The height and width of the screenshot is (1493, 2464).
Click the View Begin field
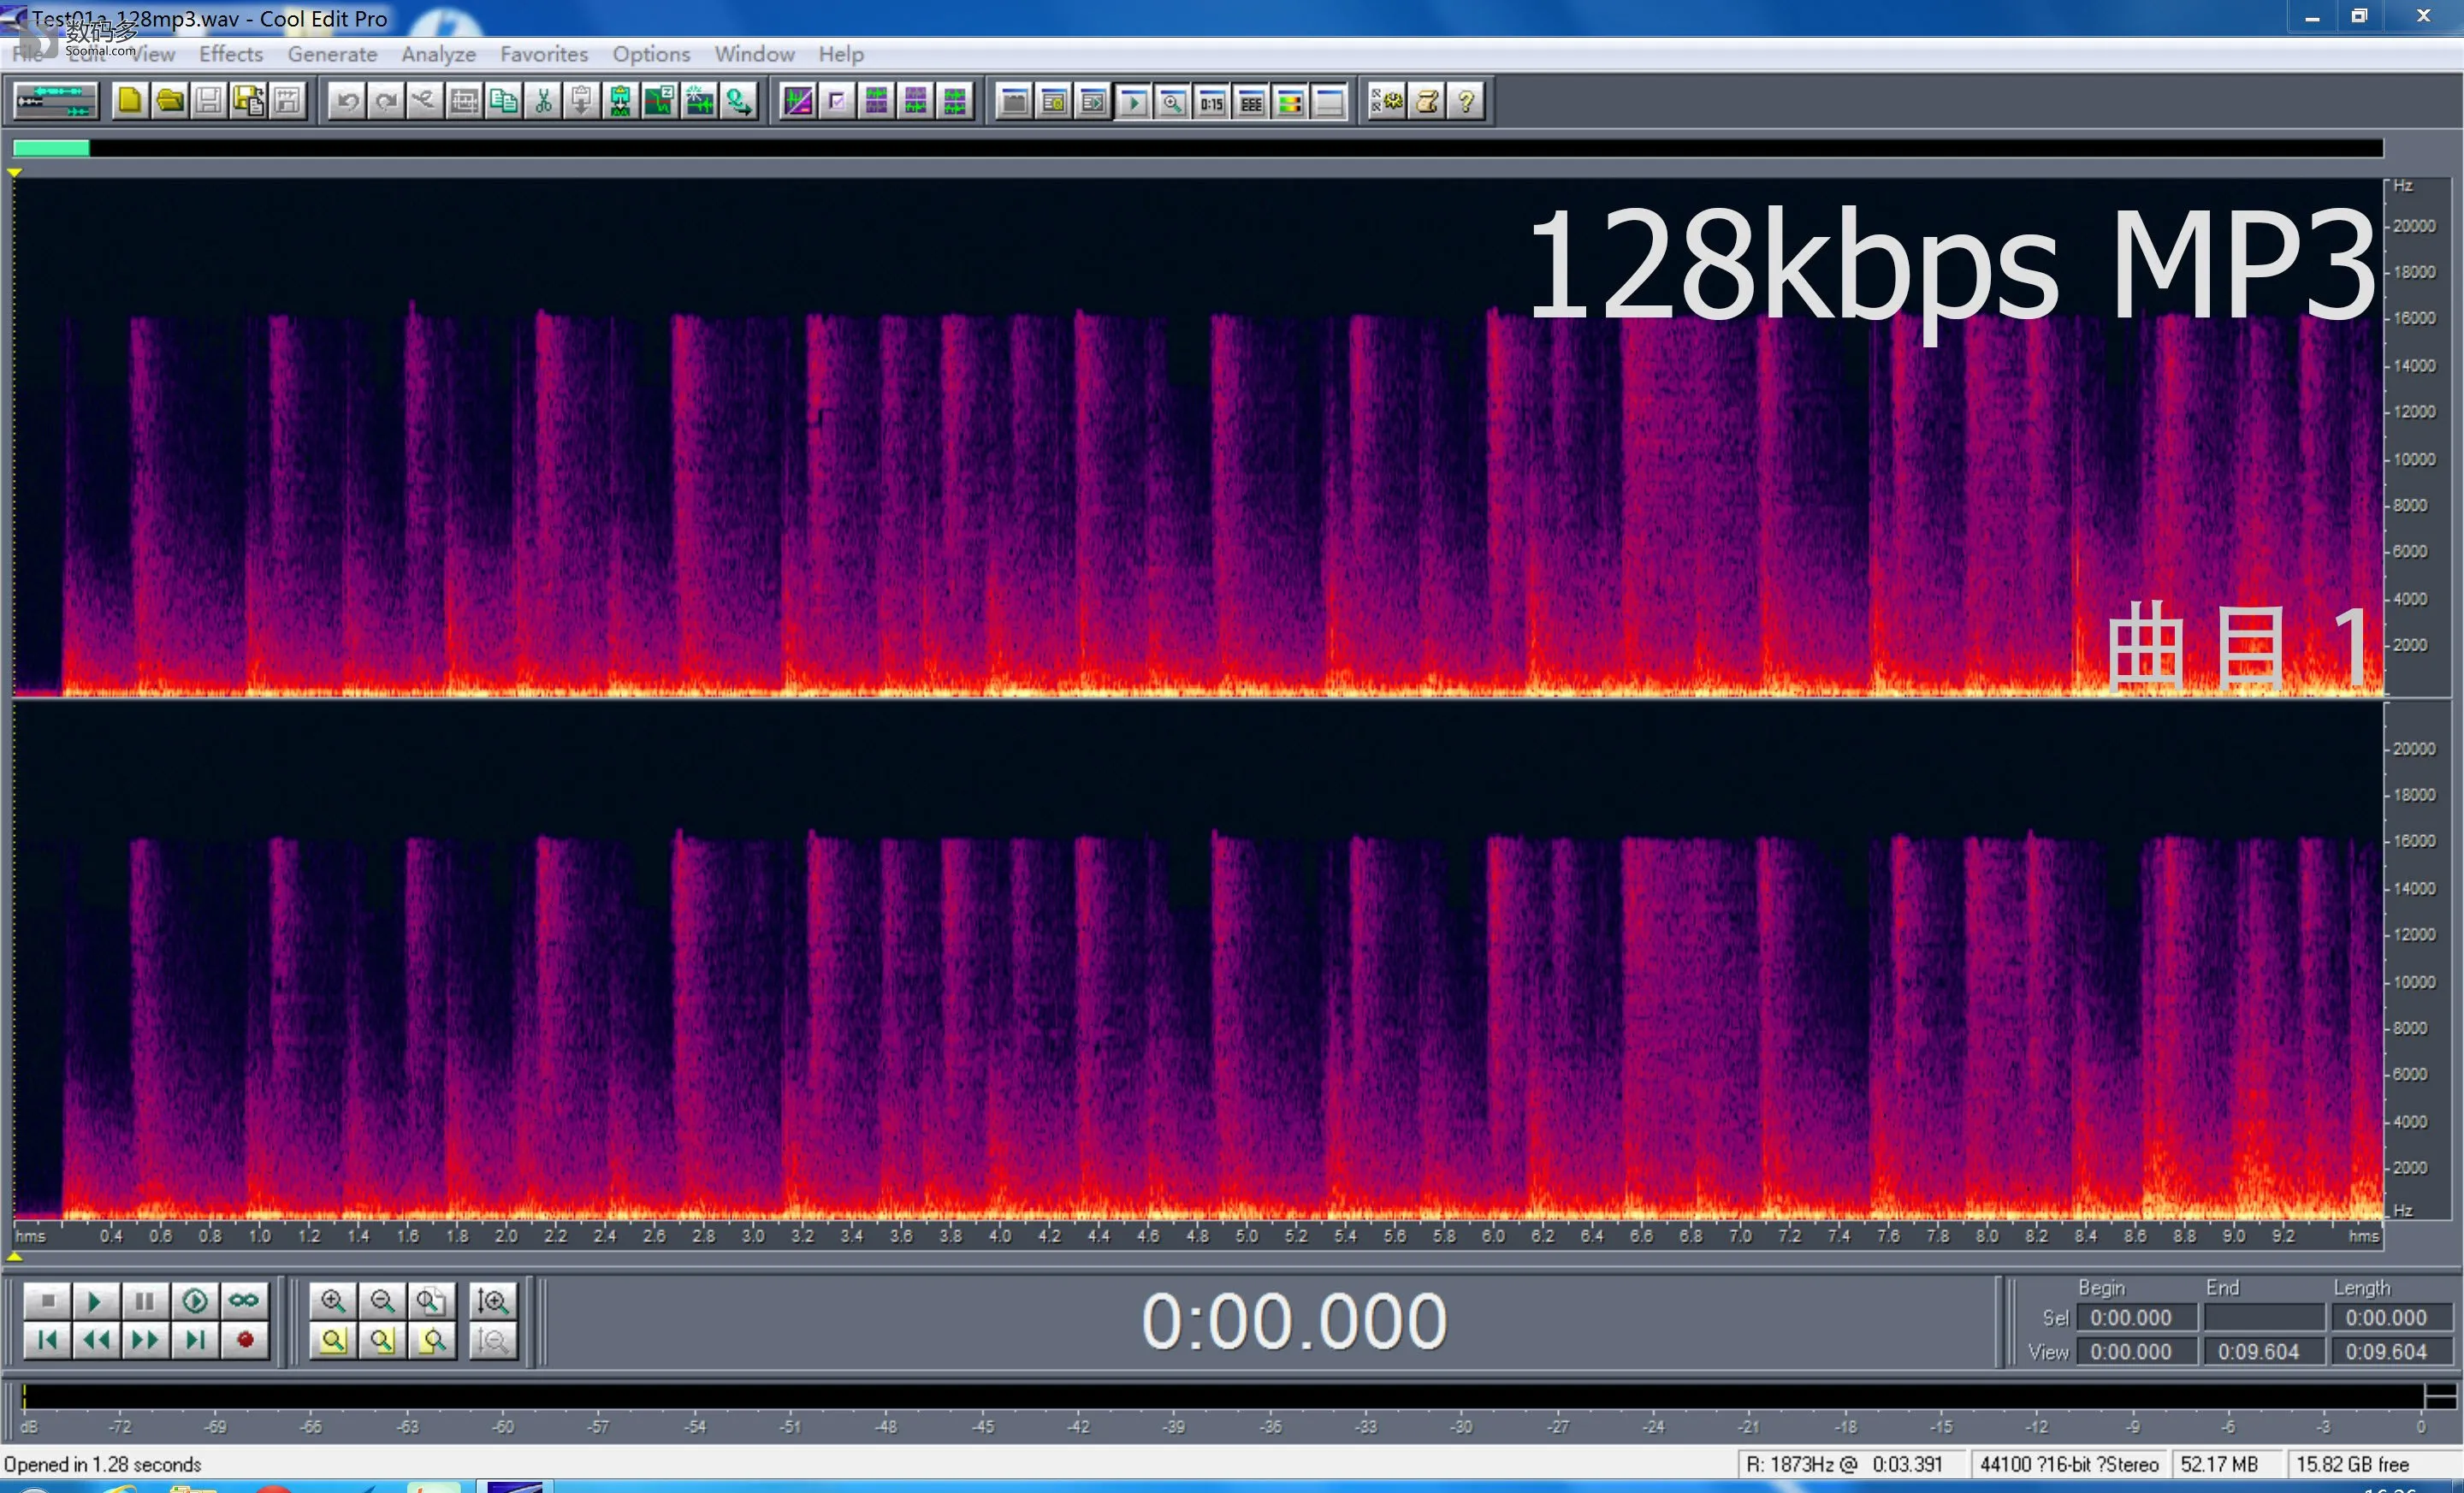[2137, 1351]
